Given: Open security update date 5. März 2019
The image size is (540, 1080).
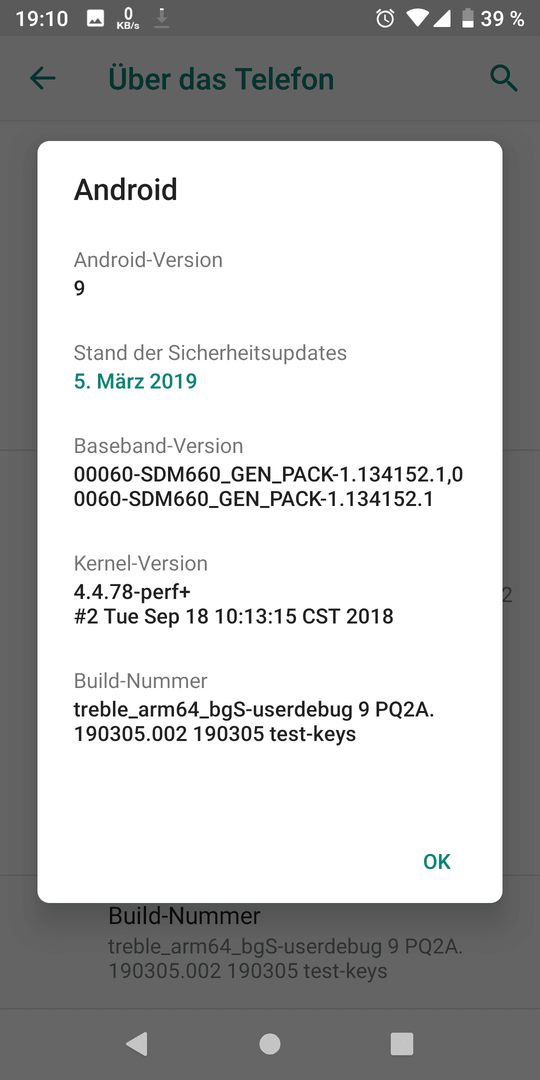Looking at the screenshot, I should point(135,381).
